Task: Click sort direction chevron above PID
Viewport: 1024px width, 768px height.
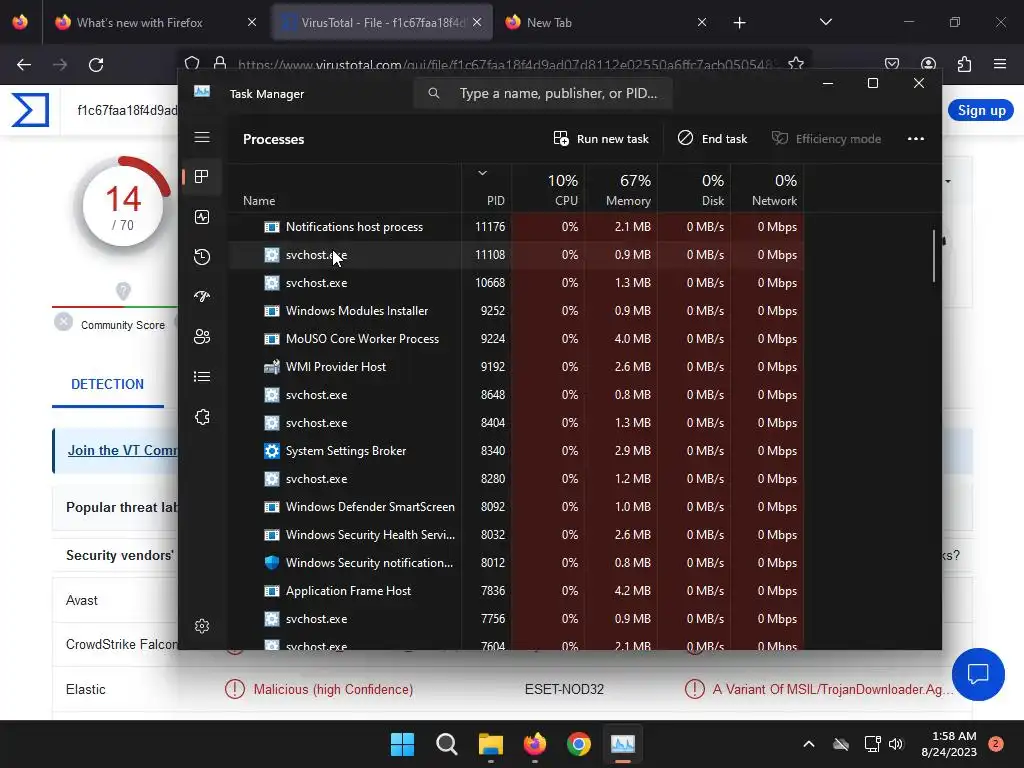Action: [483, 173]
